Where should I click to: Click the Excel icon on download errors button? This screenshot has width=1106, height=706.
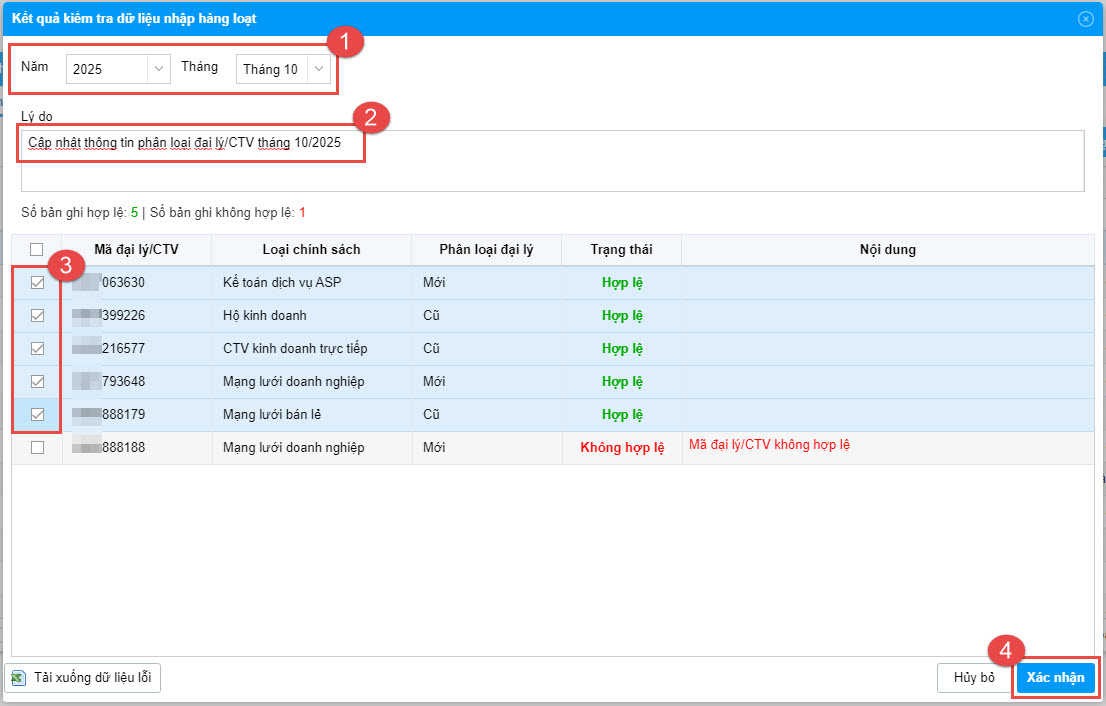18,677
